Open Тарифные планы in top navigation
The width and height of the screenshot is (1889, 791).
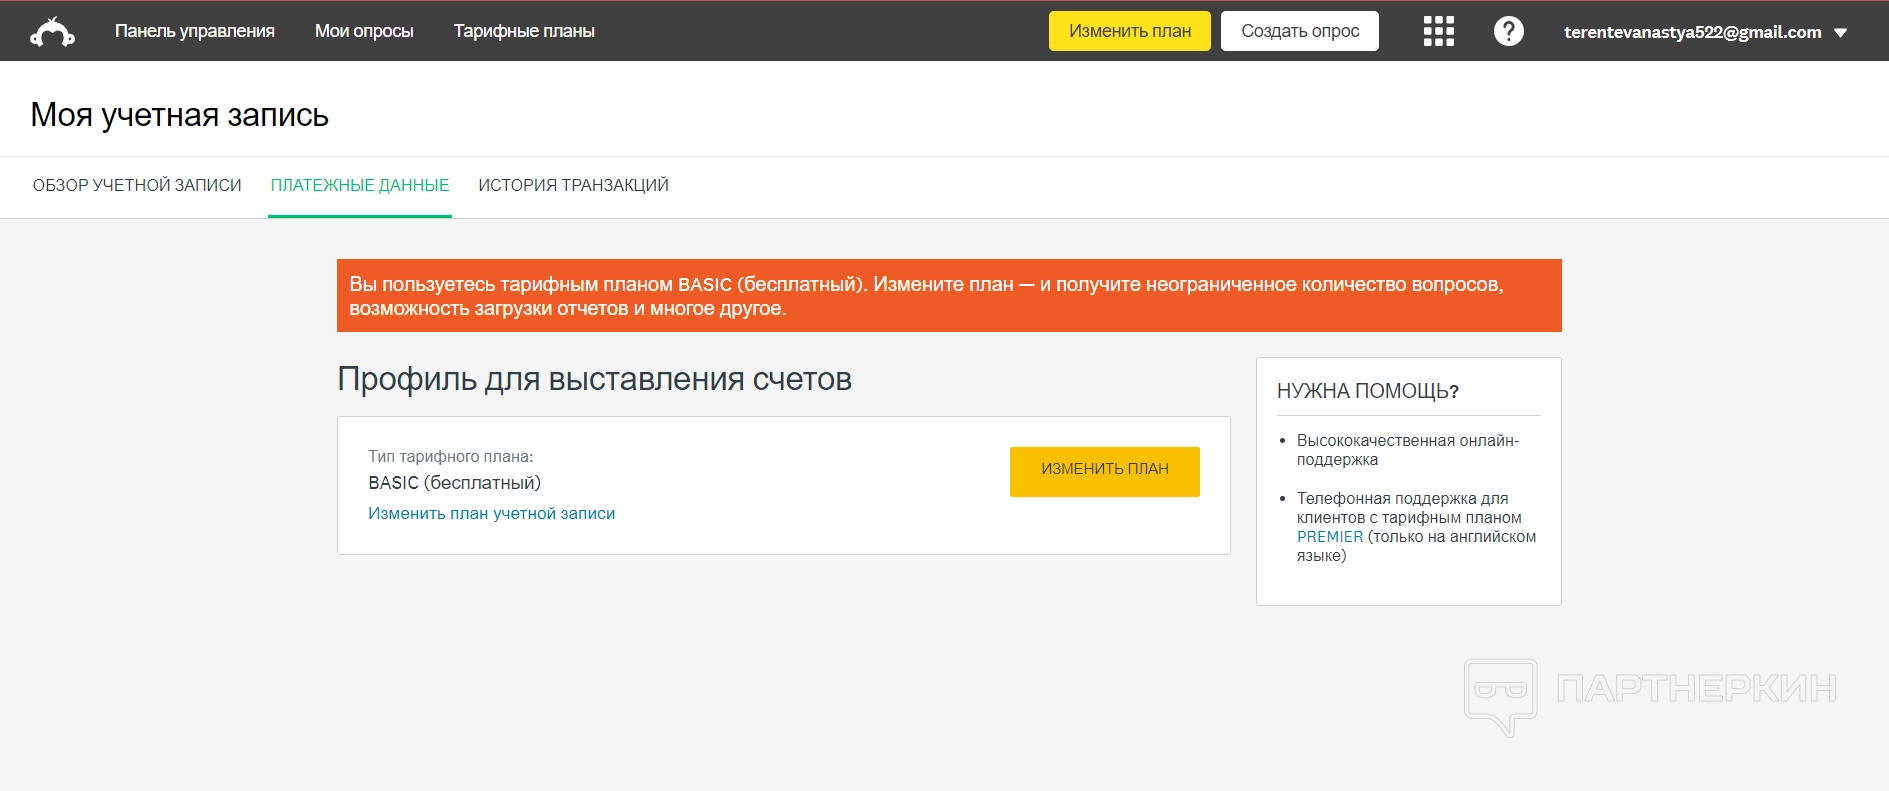(524, 31)
